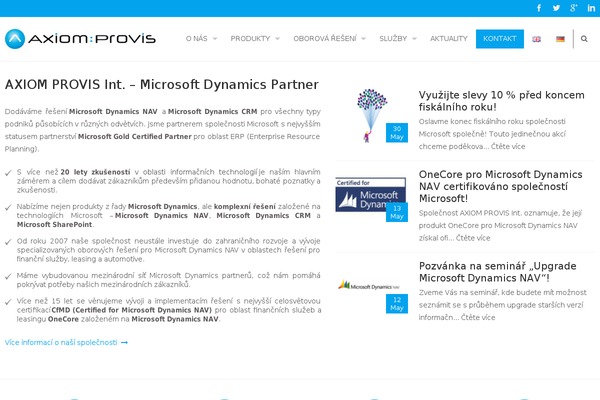Open the PRODUKTY menu item
Image resolution: width=600 pixels, height=400 pixels.
(250, 39)
